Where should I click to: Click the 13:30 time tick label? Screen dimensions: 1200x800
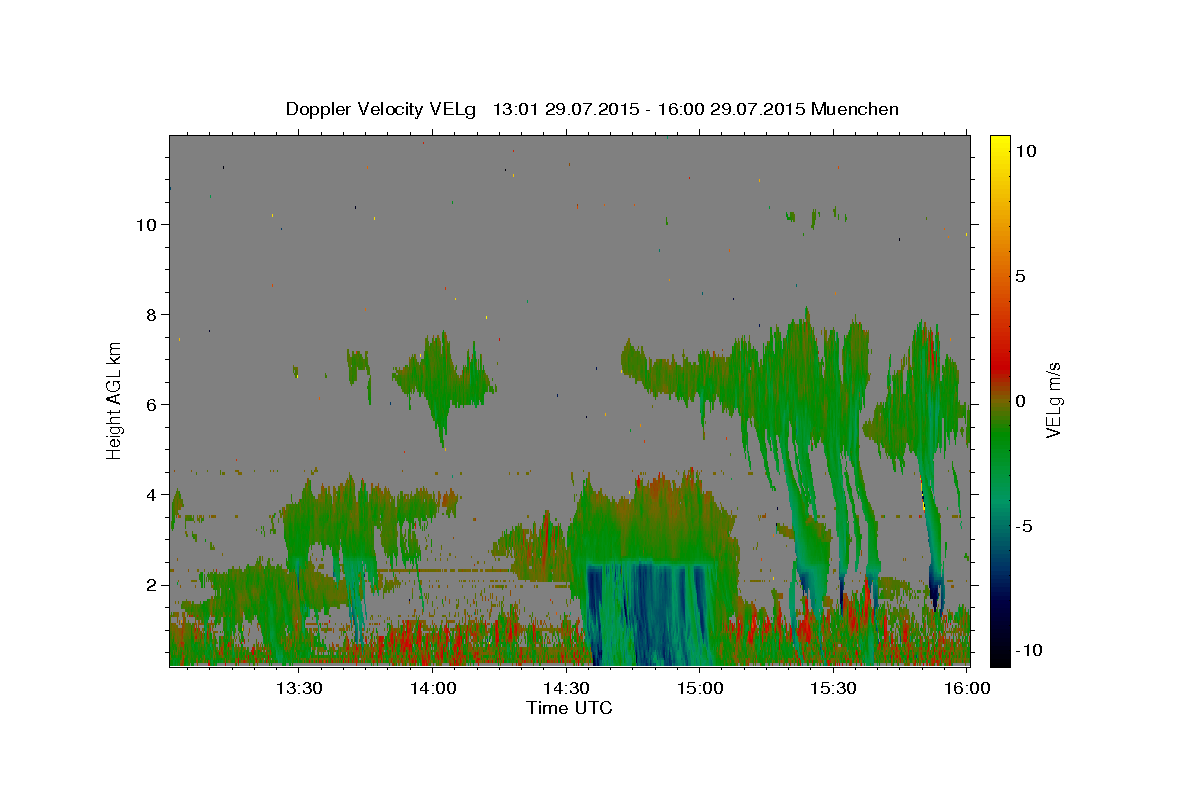[298, 688]
